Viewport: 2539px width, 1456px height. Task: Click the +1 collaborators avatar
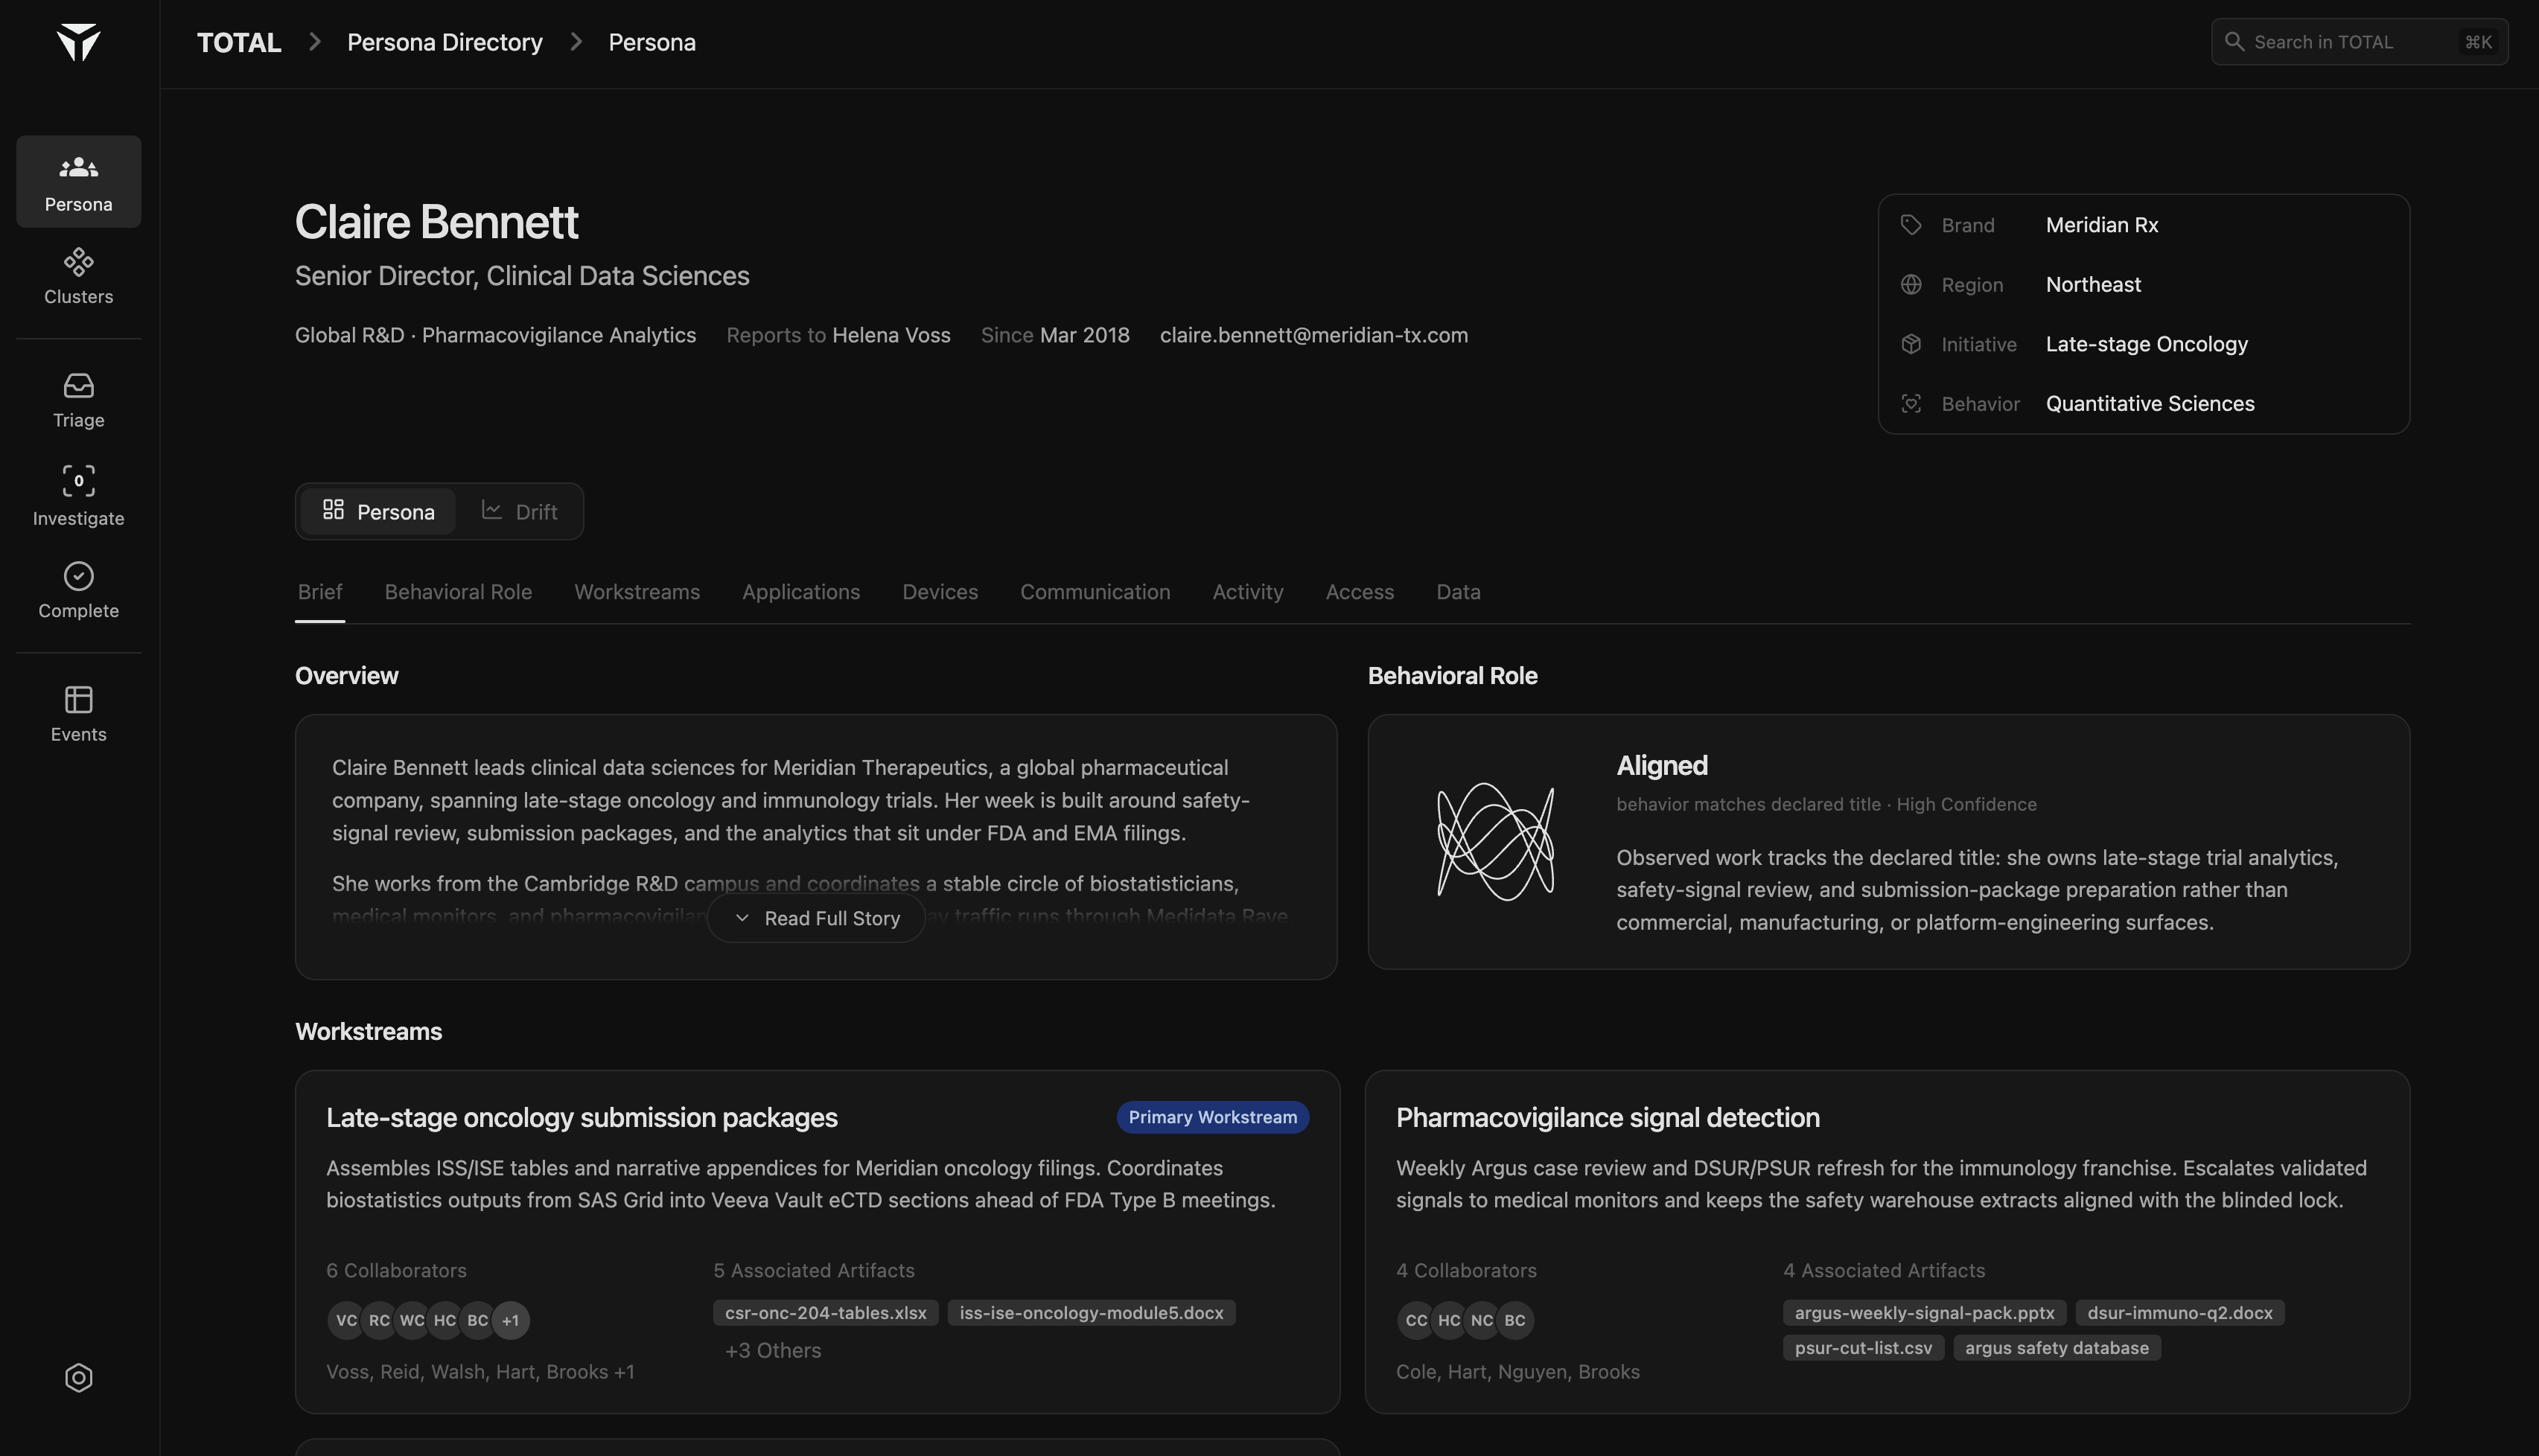pyautogui.click(x=511, y=1320)
